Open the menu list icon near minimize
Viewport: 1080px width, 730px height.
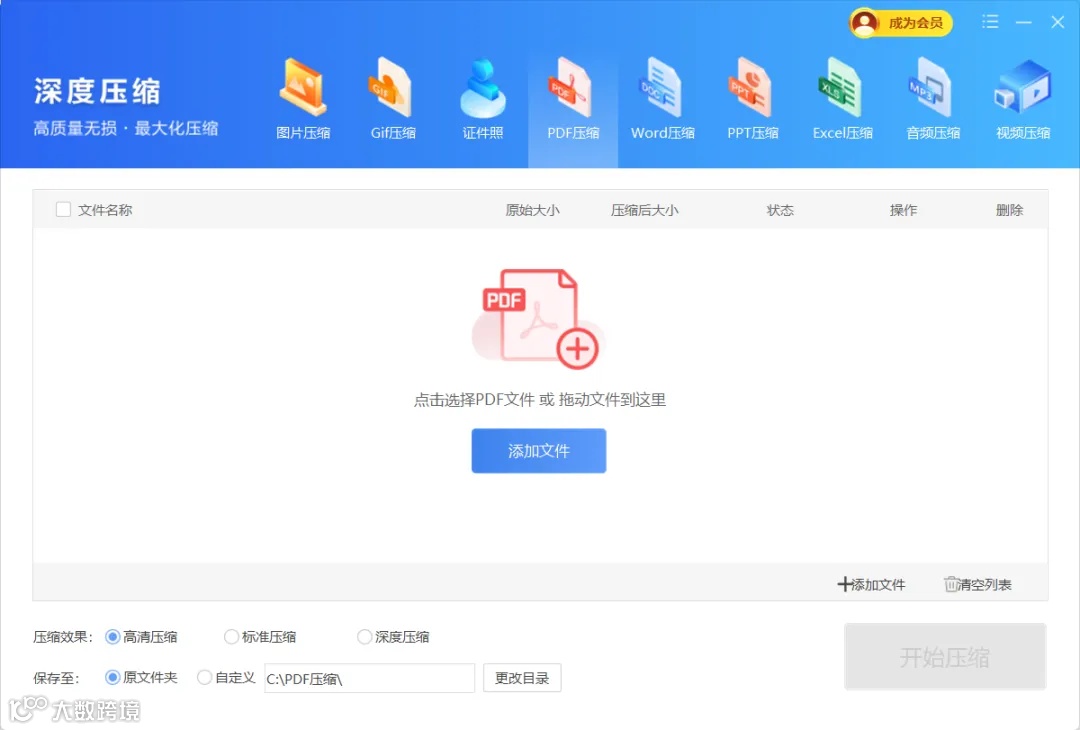tap(990, 21)
